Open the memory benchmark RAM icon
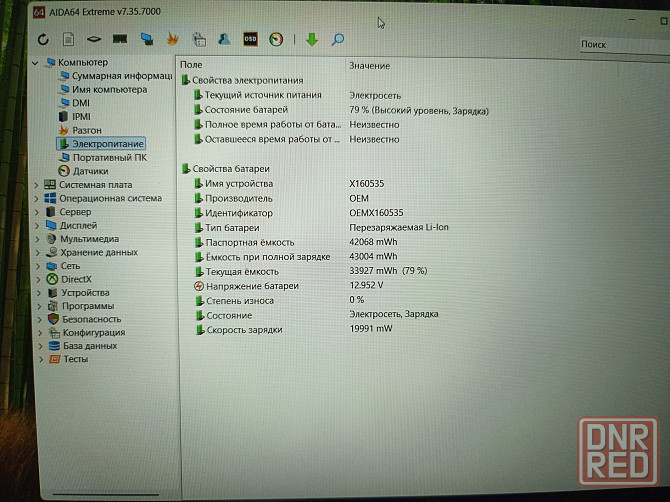The image size is (670, 502). [x=120, y=40]
